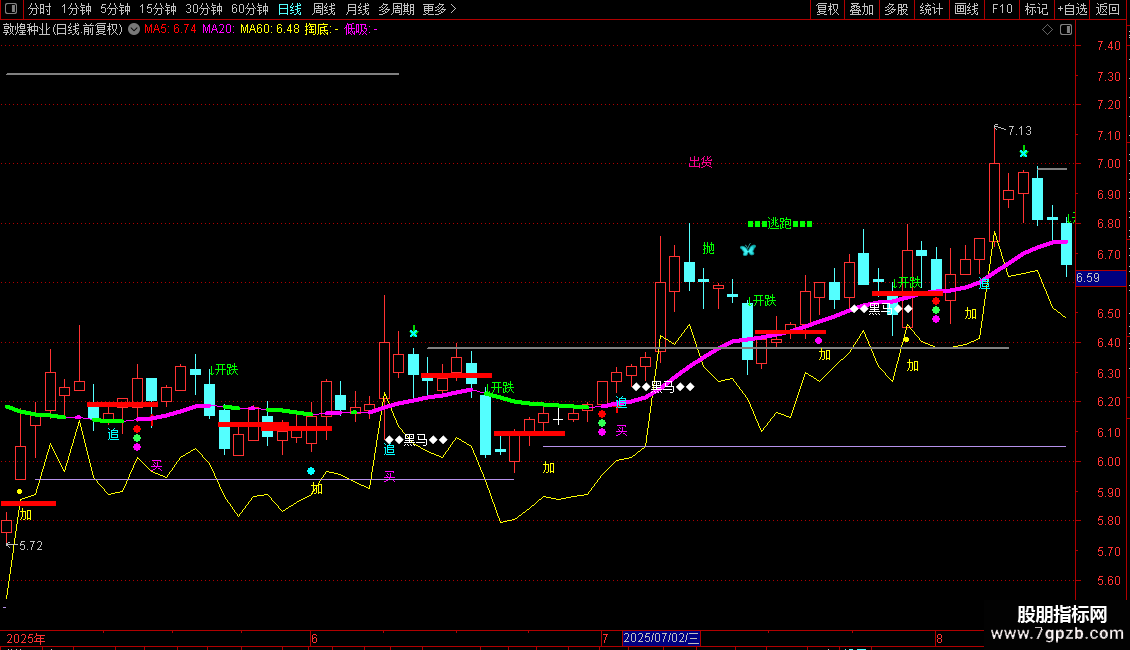Click the 7.40 price axis label

coord(1108,45)
